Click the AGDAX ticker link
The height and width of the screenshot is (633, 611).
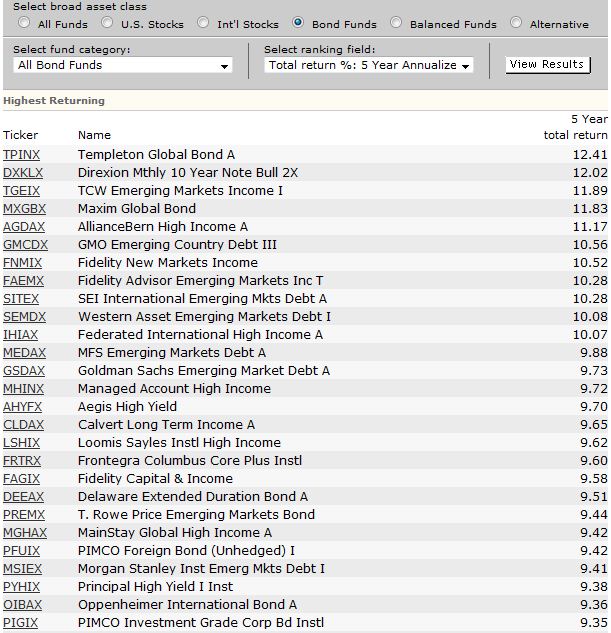tap(24, 227)
